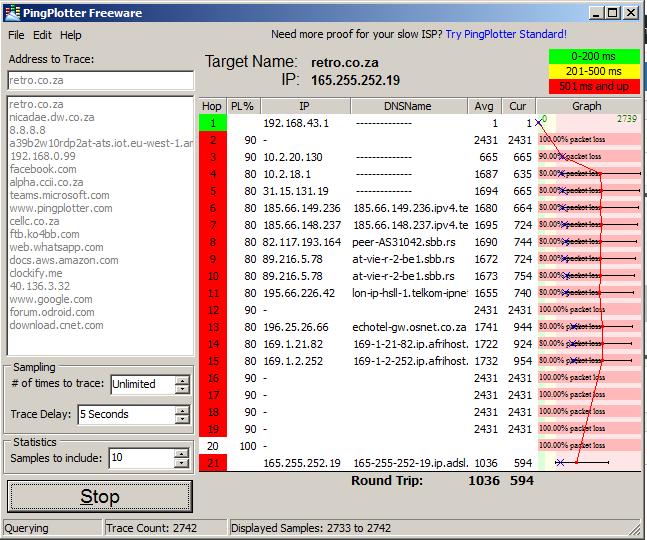Select alpha.ccii.co.za from address history
Viewport: 647px width, 540px height.
(x=46, y=182)
